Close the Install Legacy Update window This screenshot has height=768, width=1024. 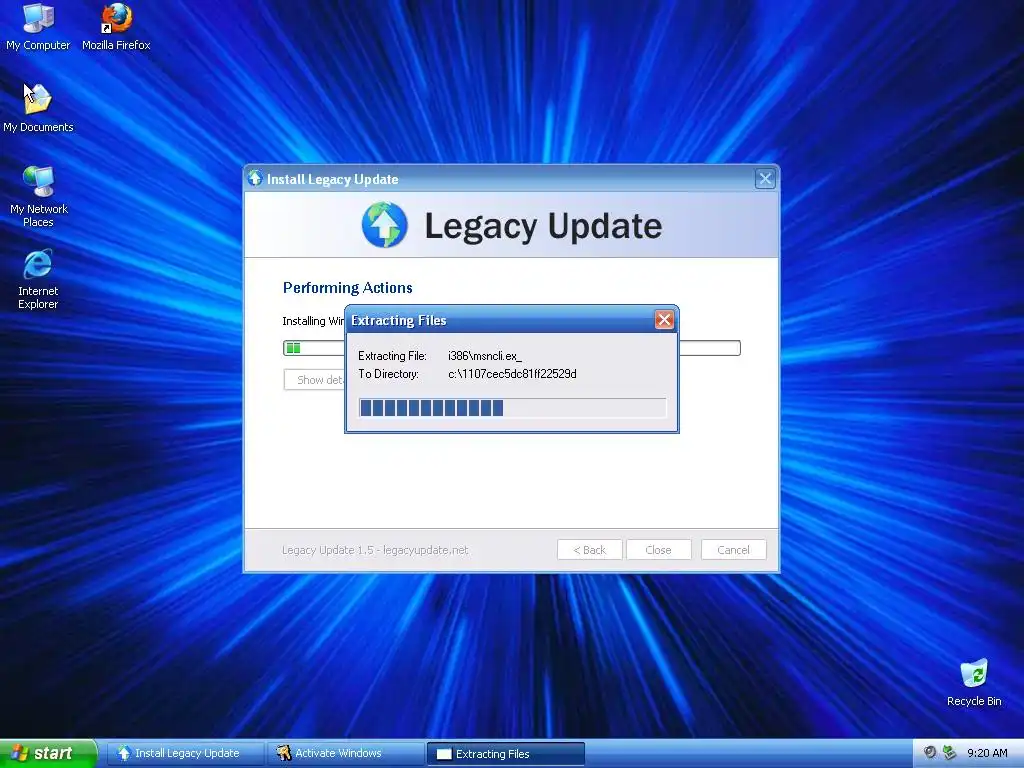click(765, 178)
